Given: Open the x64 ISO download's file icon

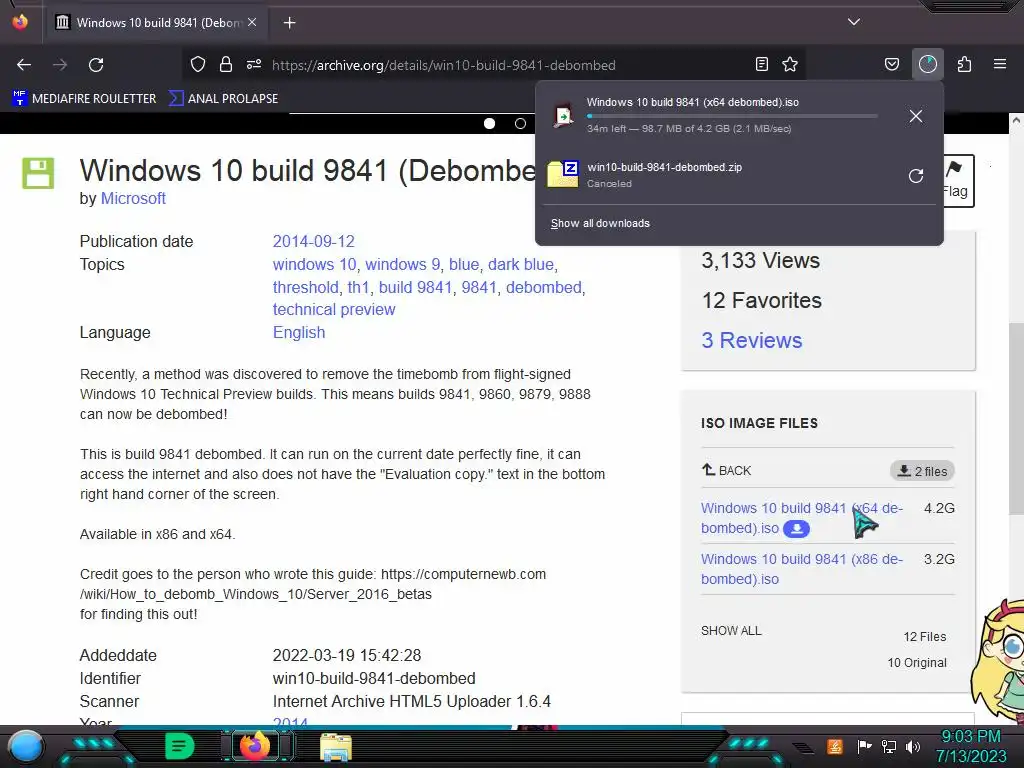Looking at the screenshot, I should [563, 116].
